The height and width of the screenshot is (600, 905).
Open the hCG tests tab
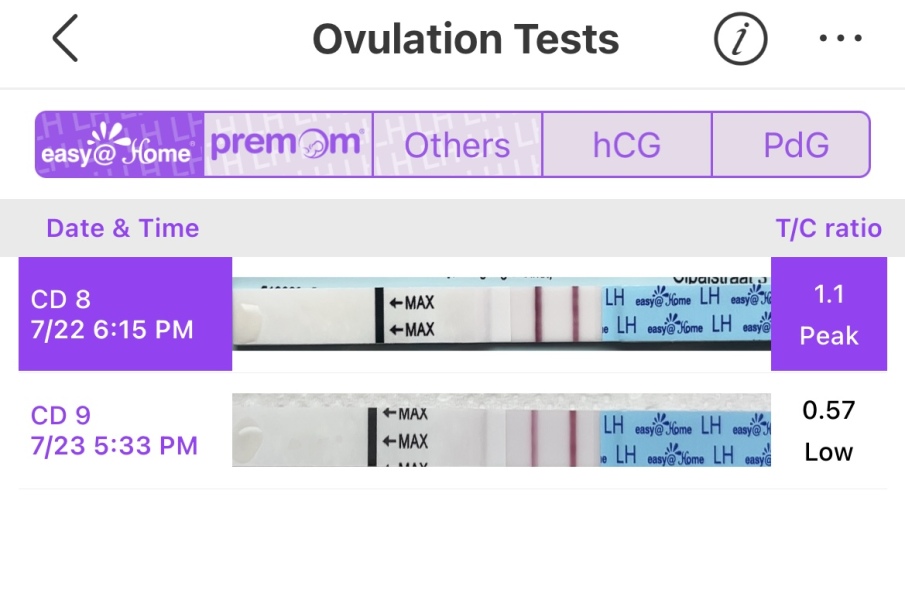click(x=627, y=145)
